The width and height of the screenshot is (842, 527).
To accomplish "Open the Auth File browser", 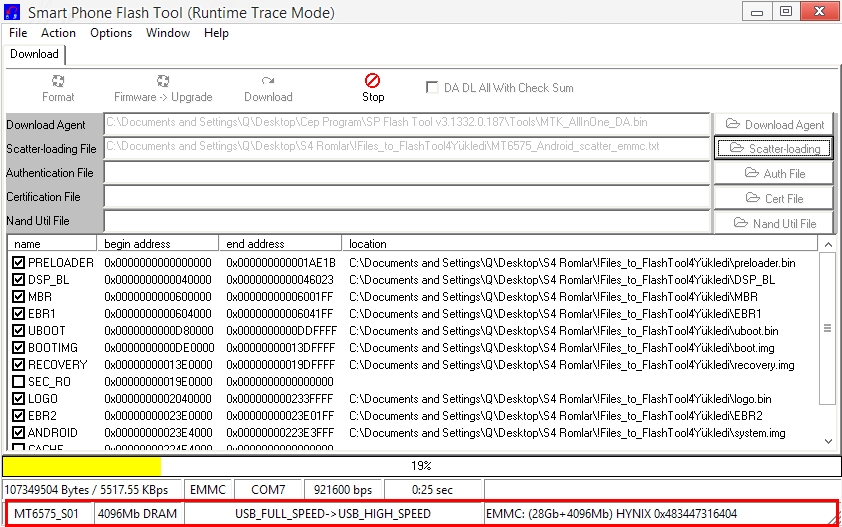I will coord(773,173).
